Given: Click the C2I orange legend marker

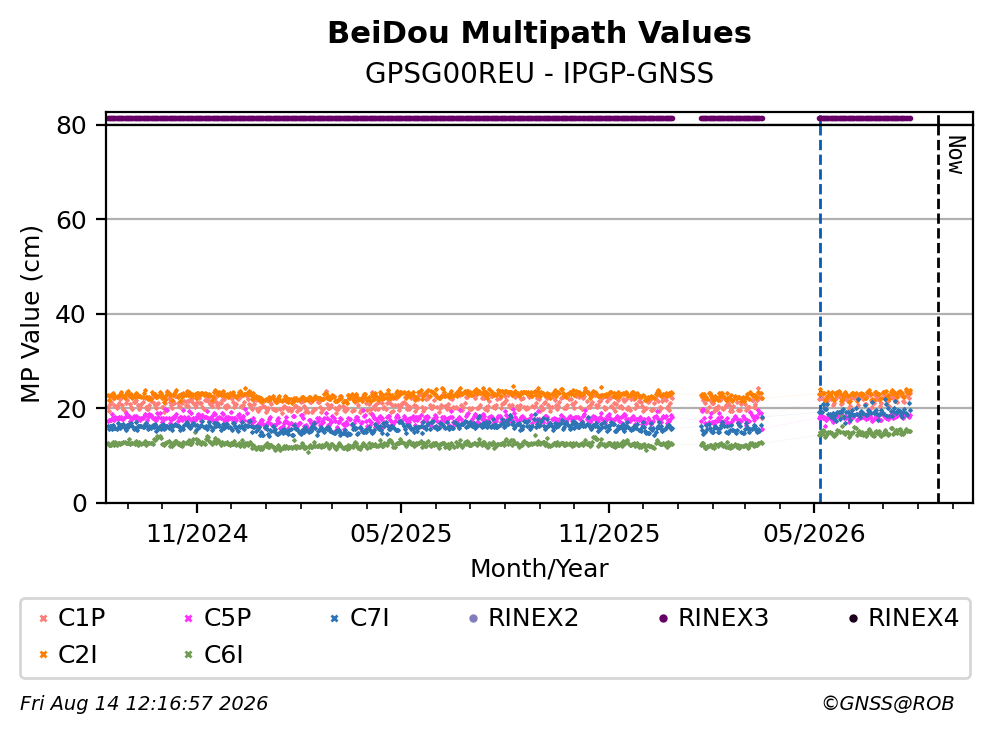Looking at the screenshot, I should pos(43,655).
